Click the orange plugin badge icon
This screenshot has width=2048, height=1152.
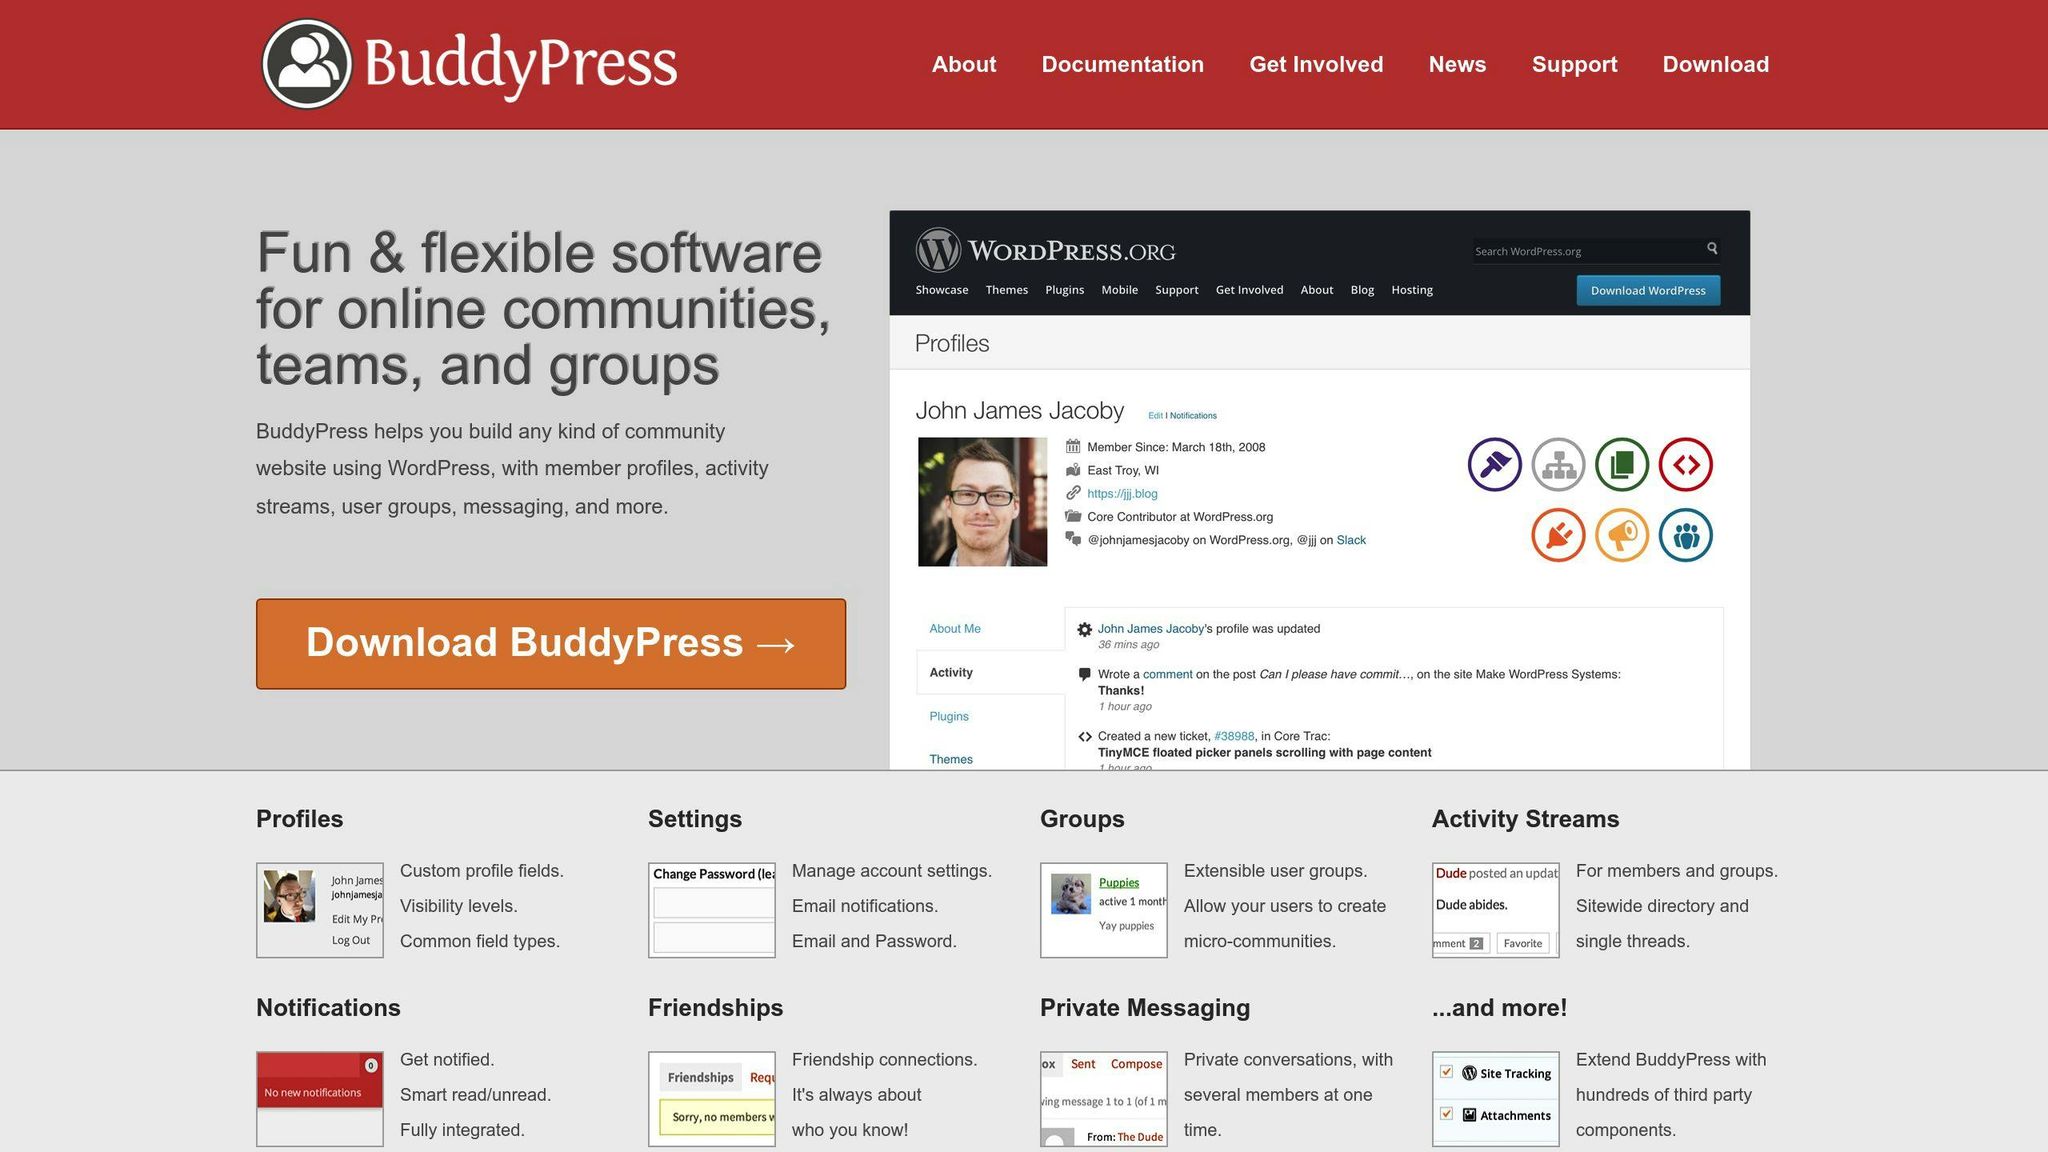[1558, 535]
